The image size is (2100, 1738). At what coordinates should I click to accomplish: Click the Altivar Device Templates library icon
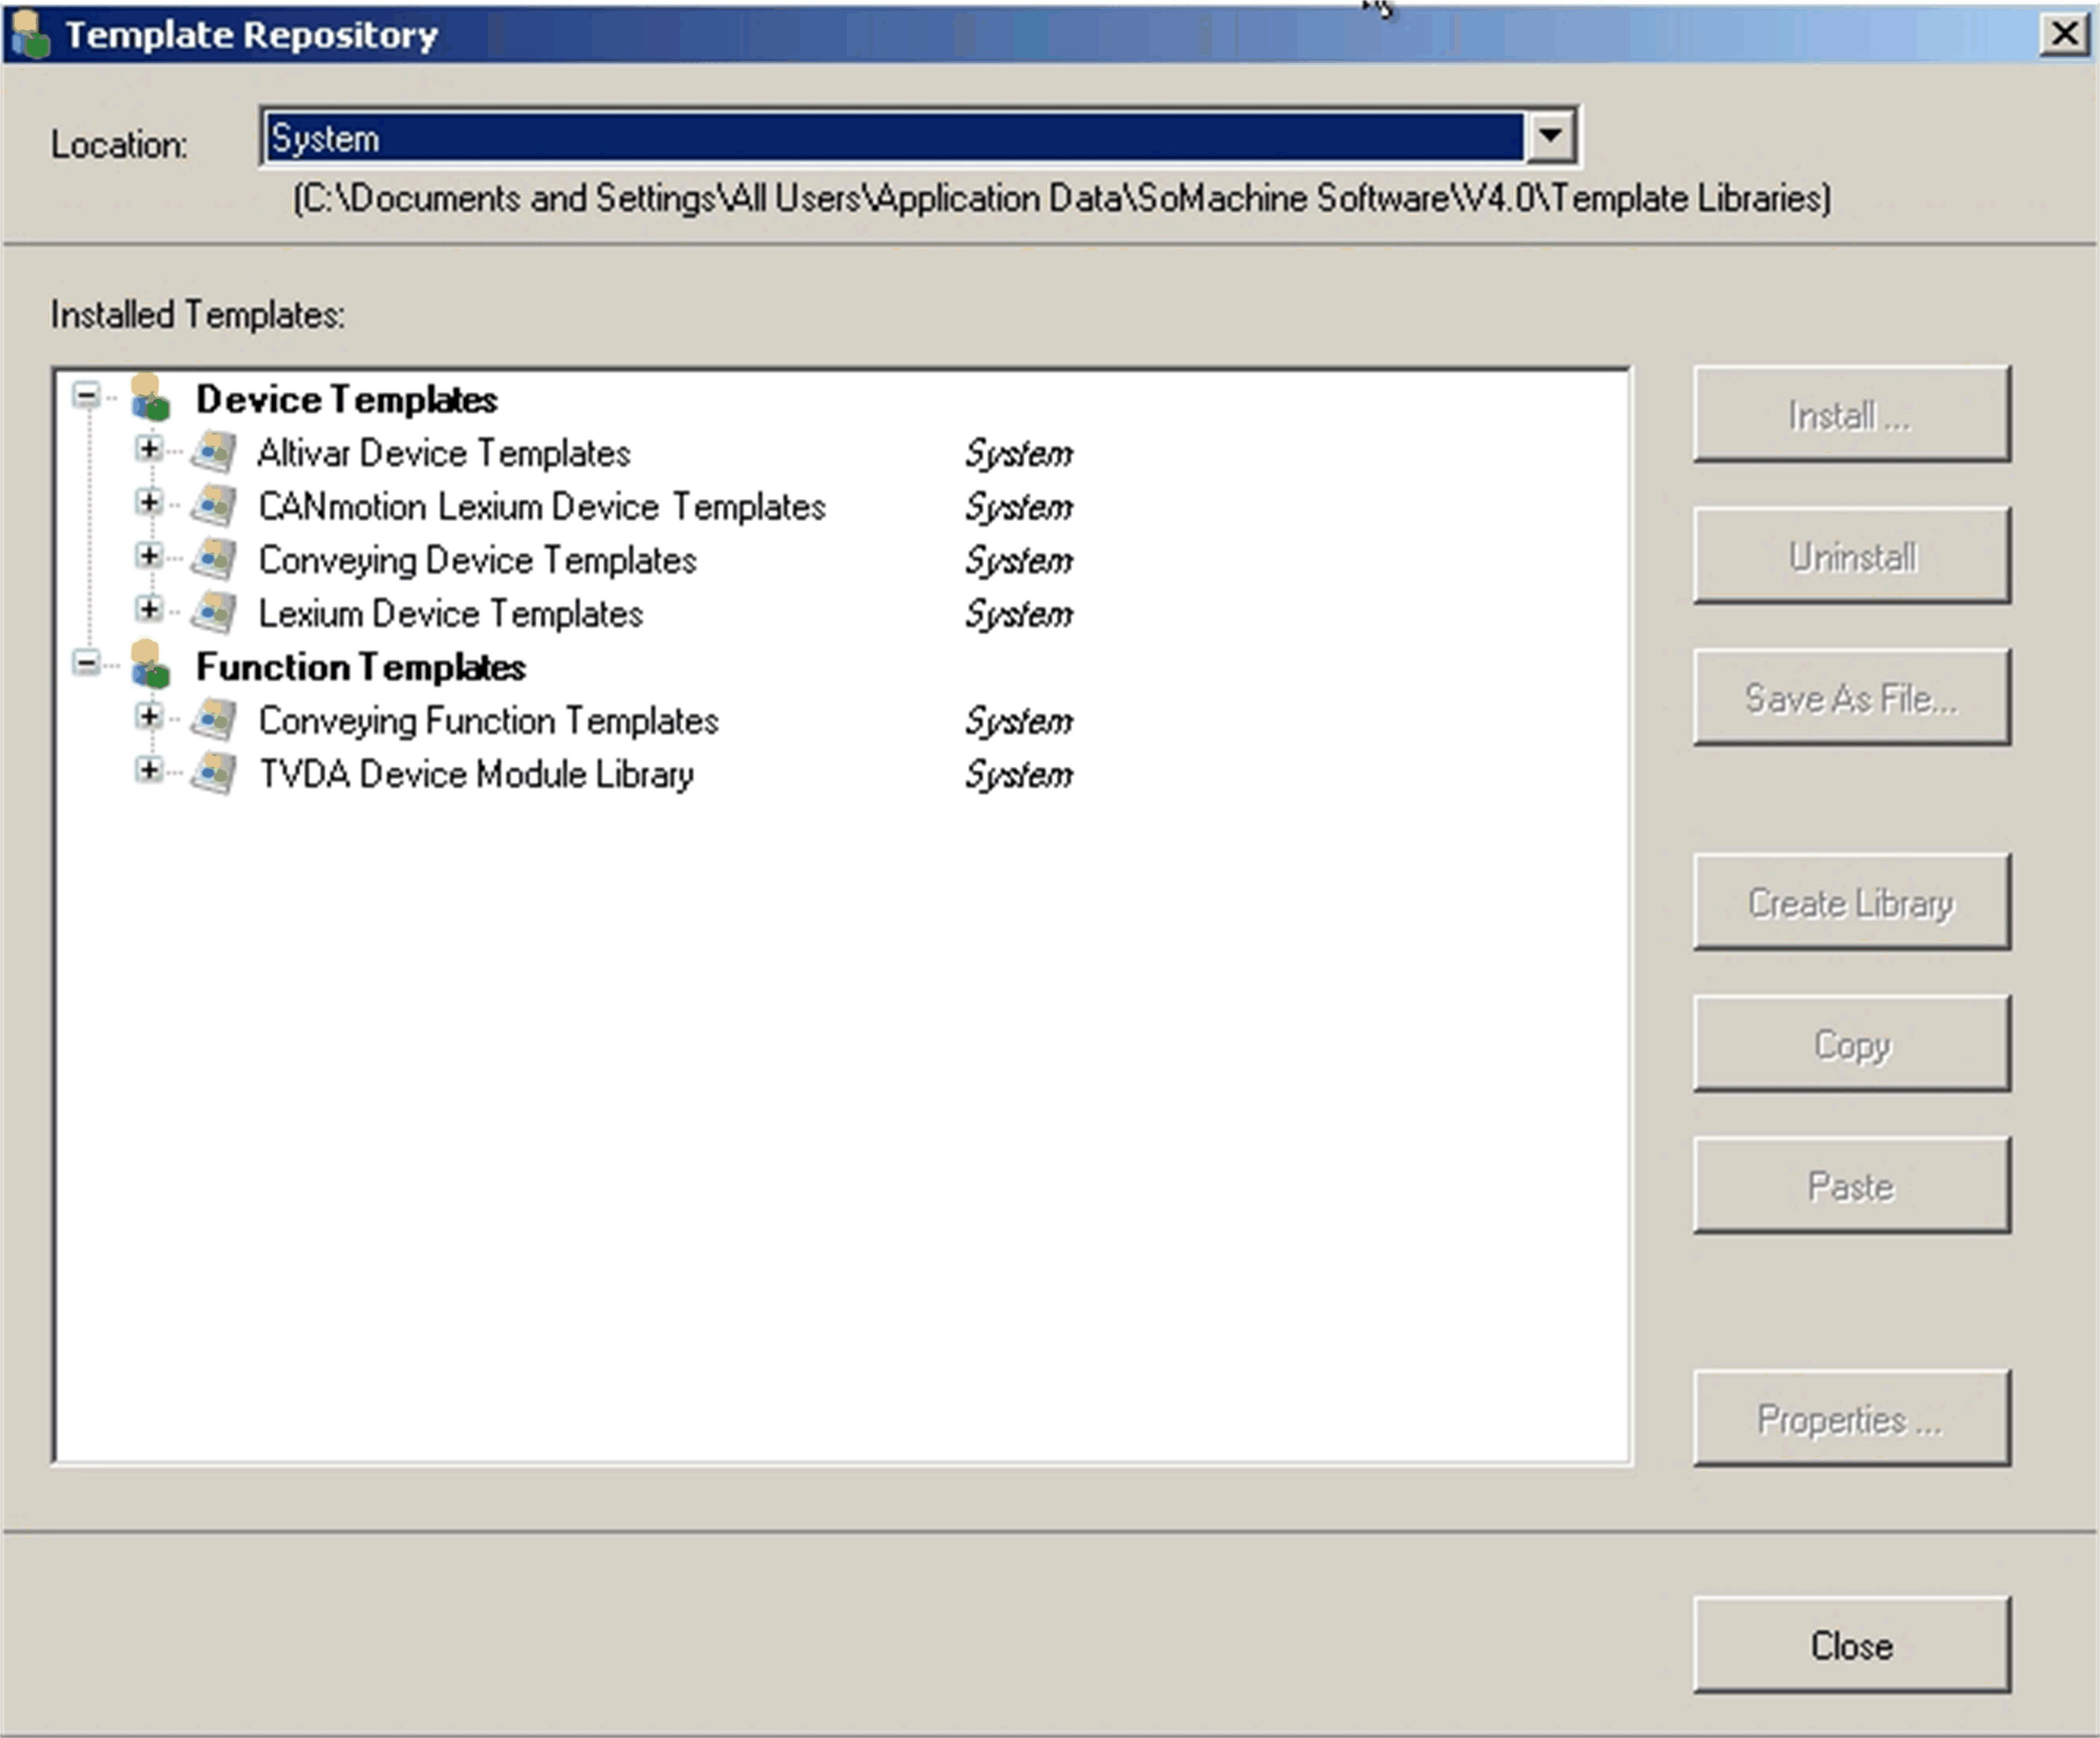pyautogui.click(x=214, y=452)
